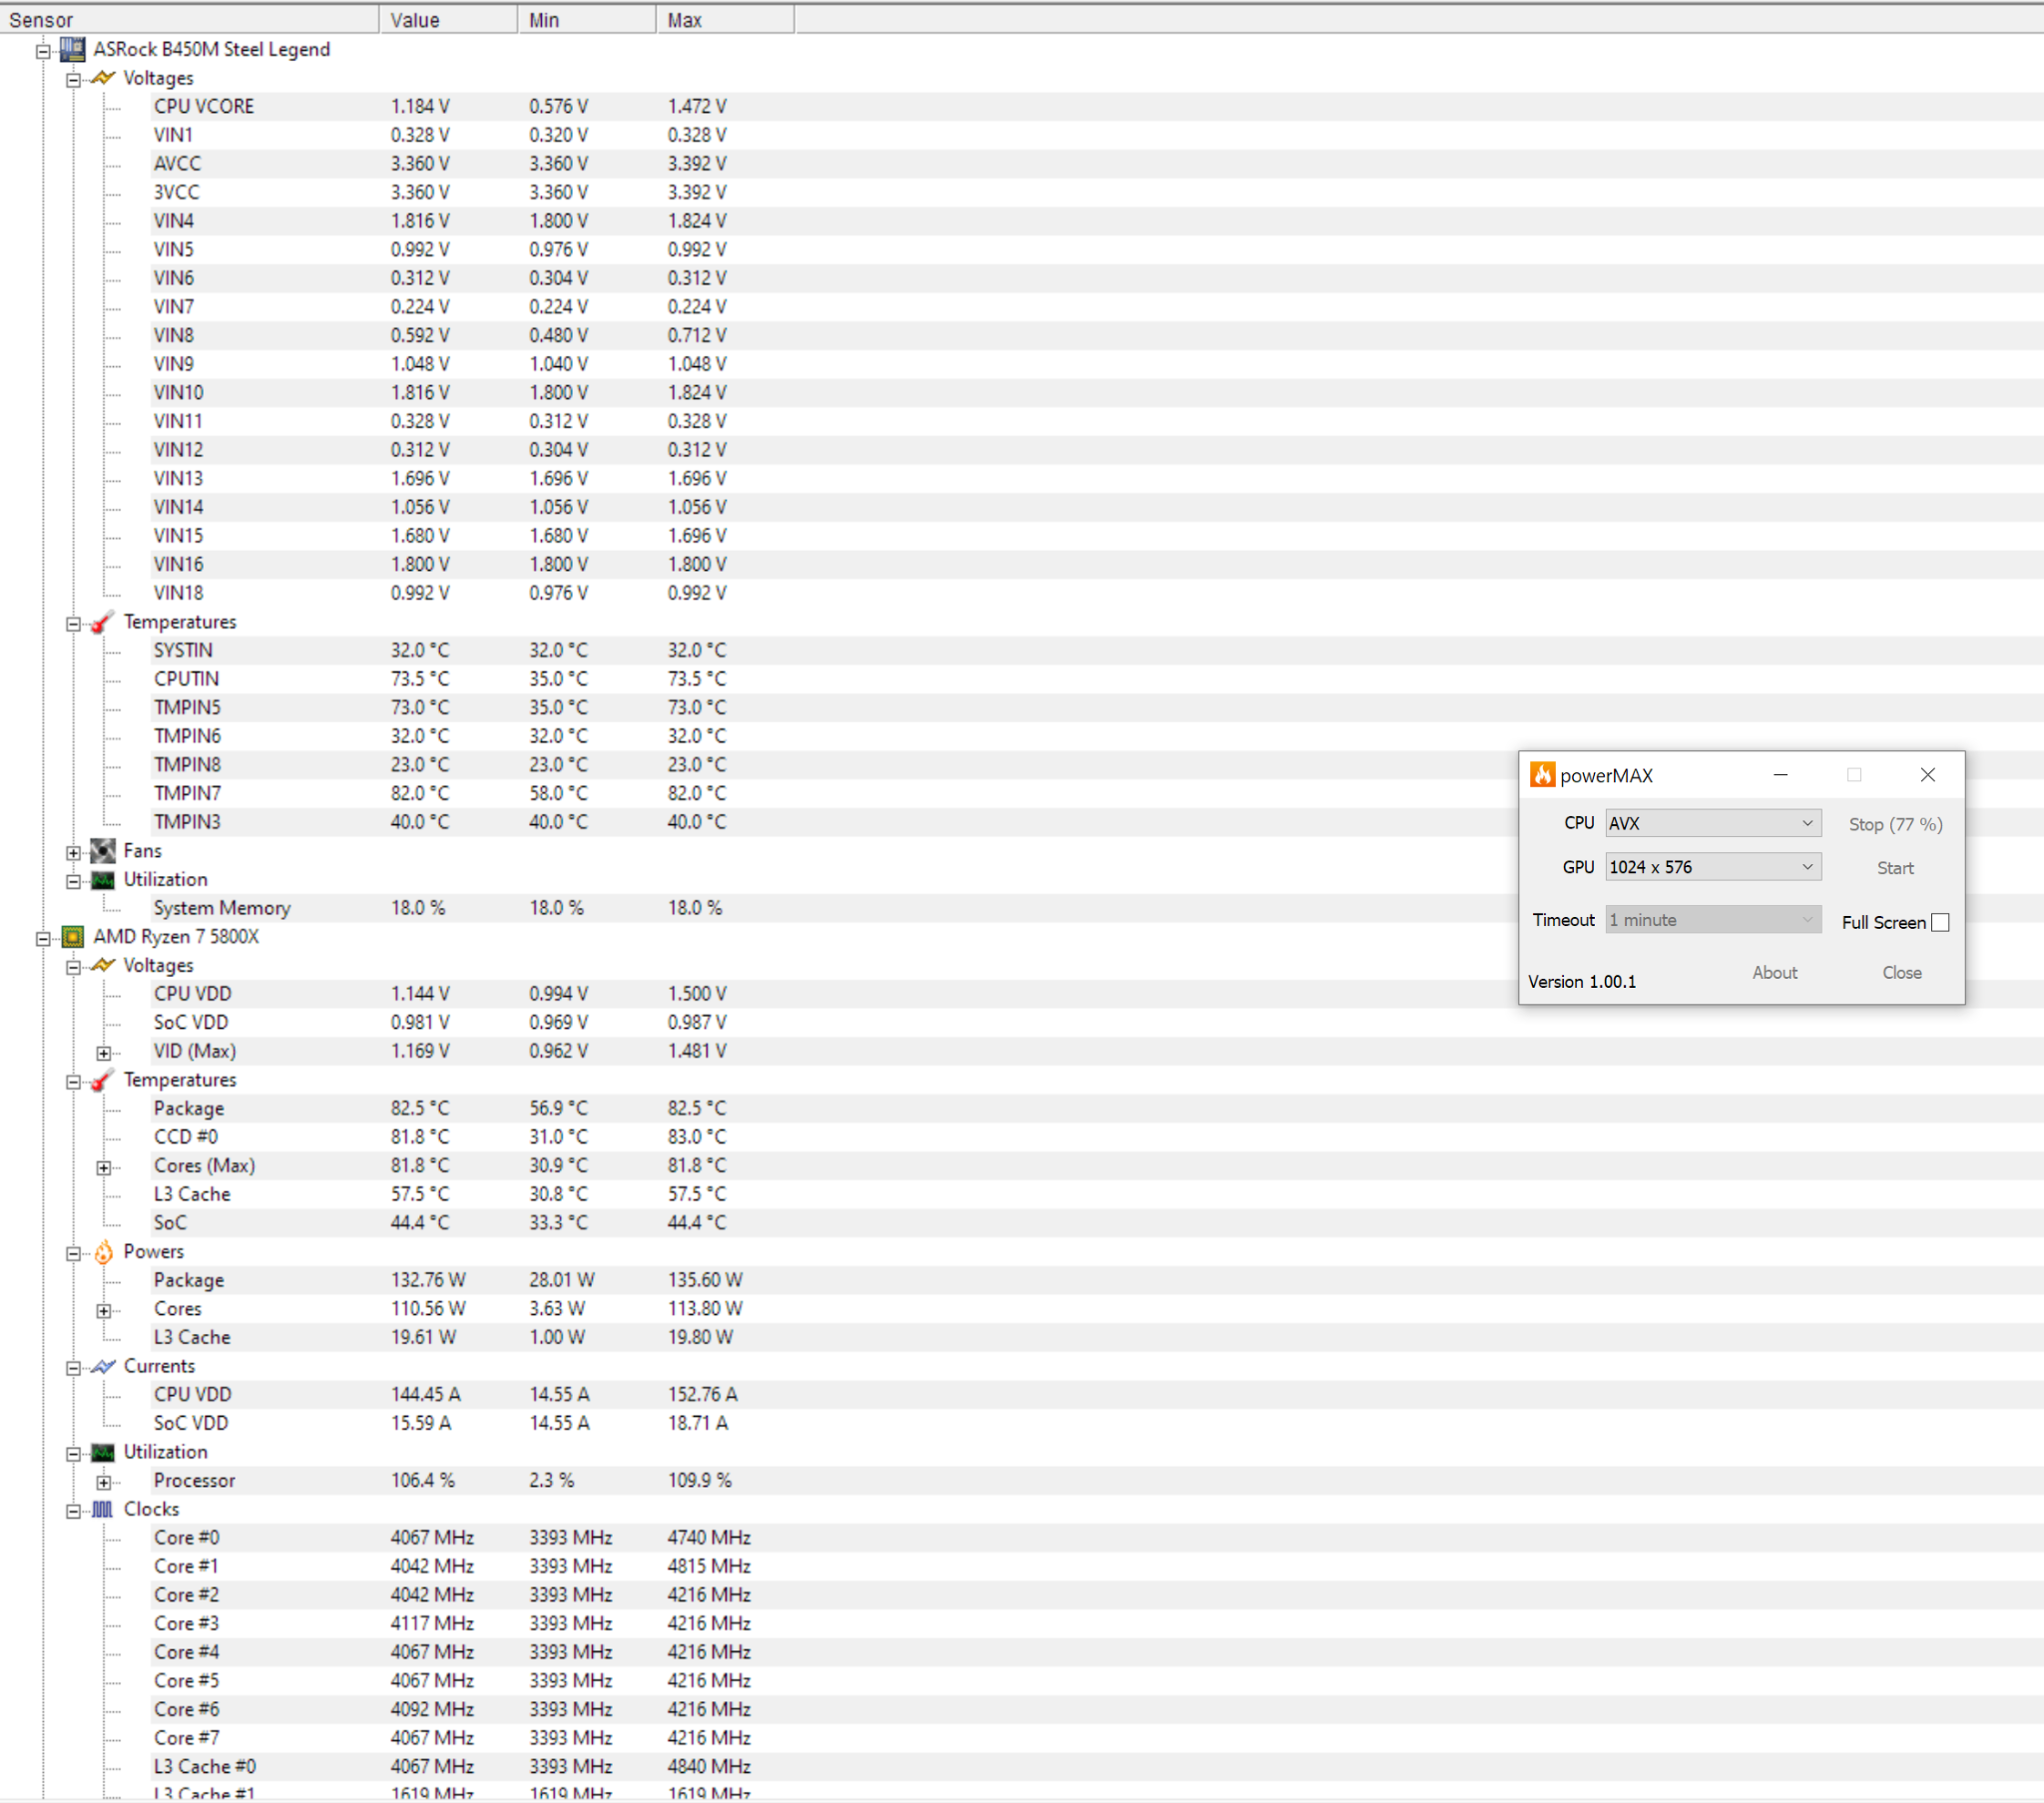
Task: Click the Fans category icon
Action: (x=103, y=851)
